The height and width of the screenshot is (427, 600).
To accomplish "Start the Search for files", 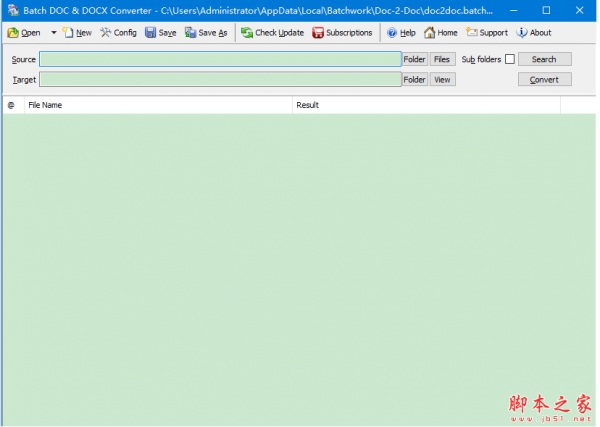I will point(545,59).
